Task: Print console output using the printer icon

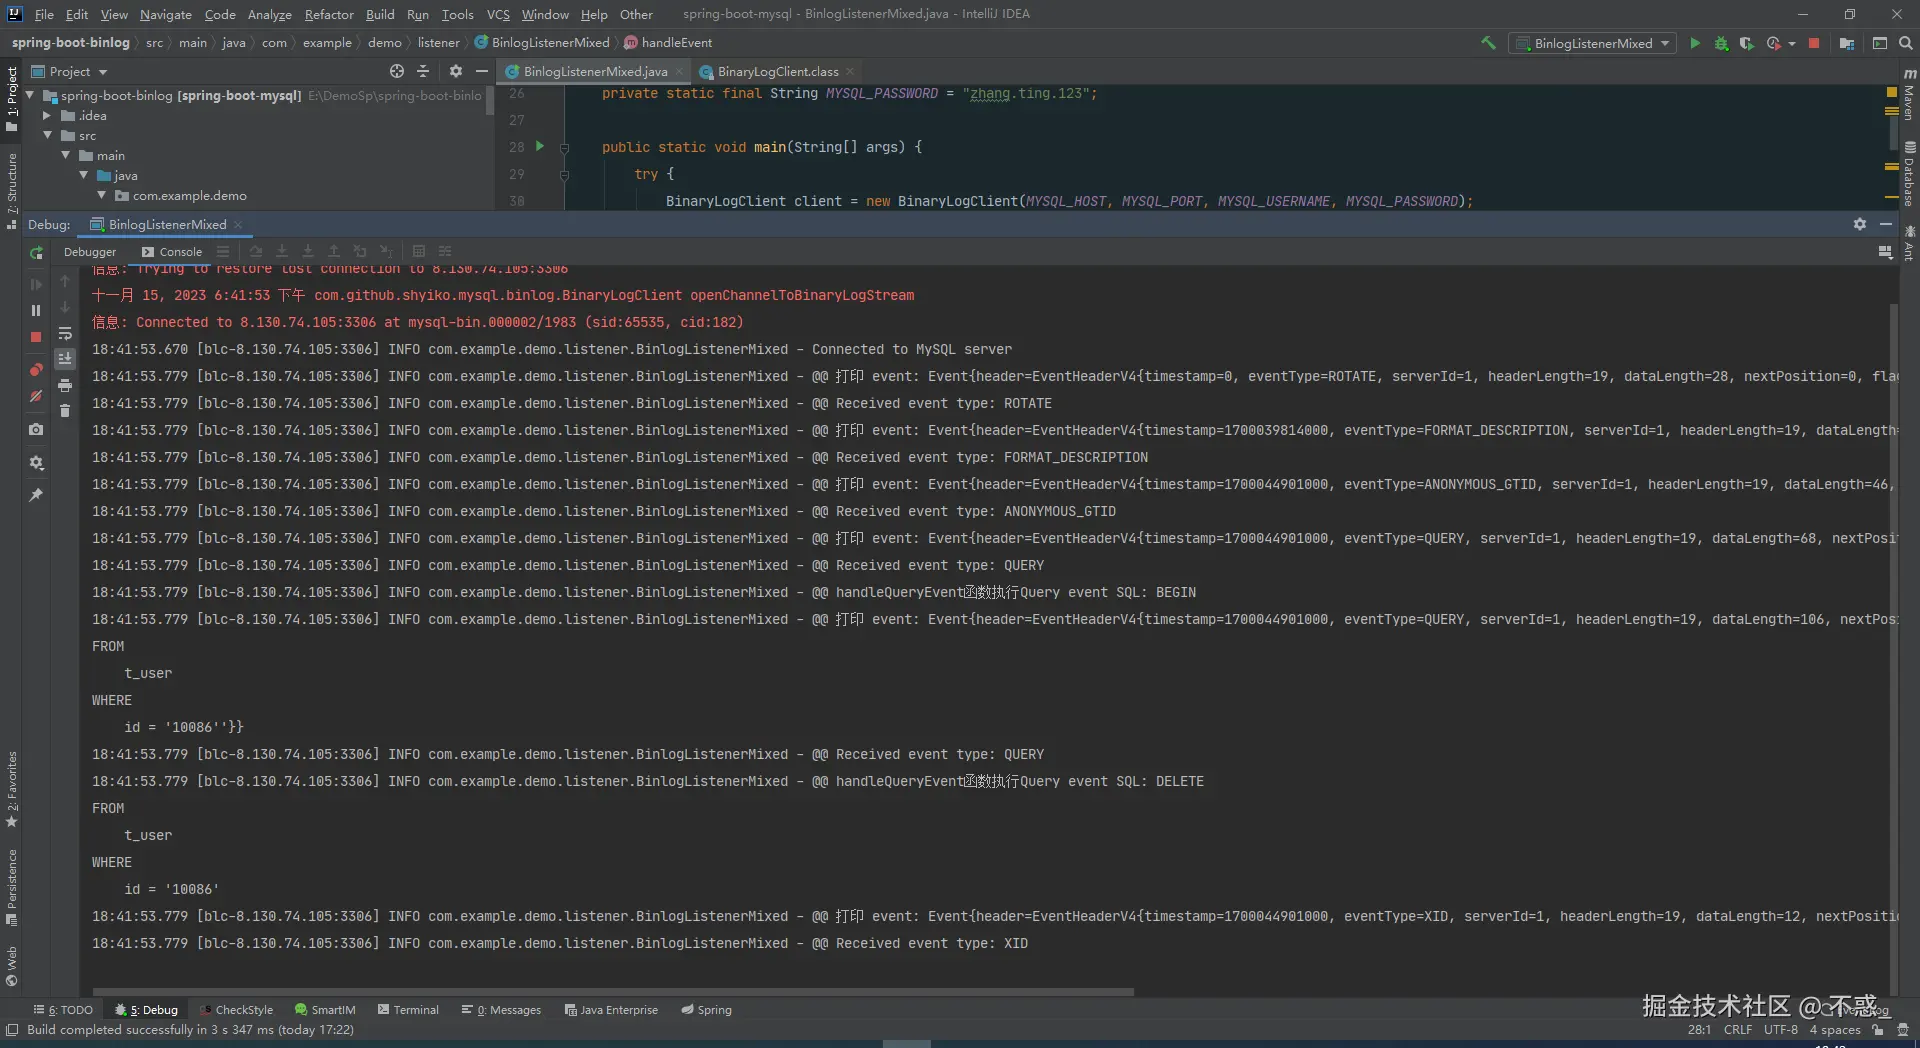Action: [x=65, y=385]
